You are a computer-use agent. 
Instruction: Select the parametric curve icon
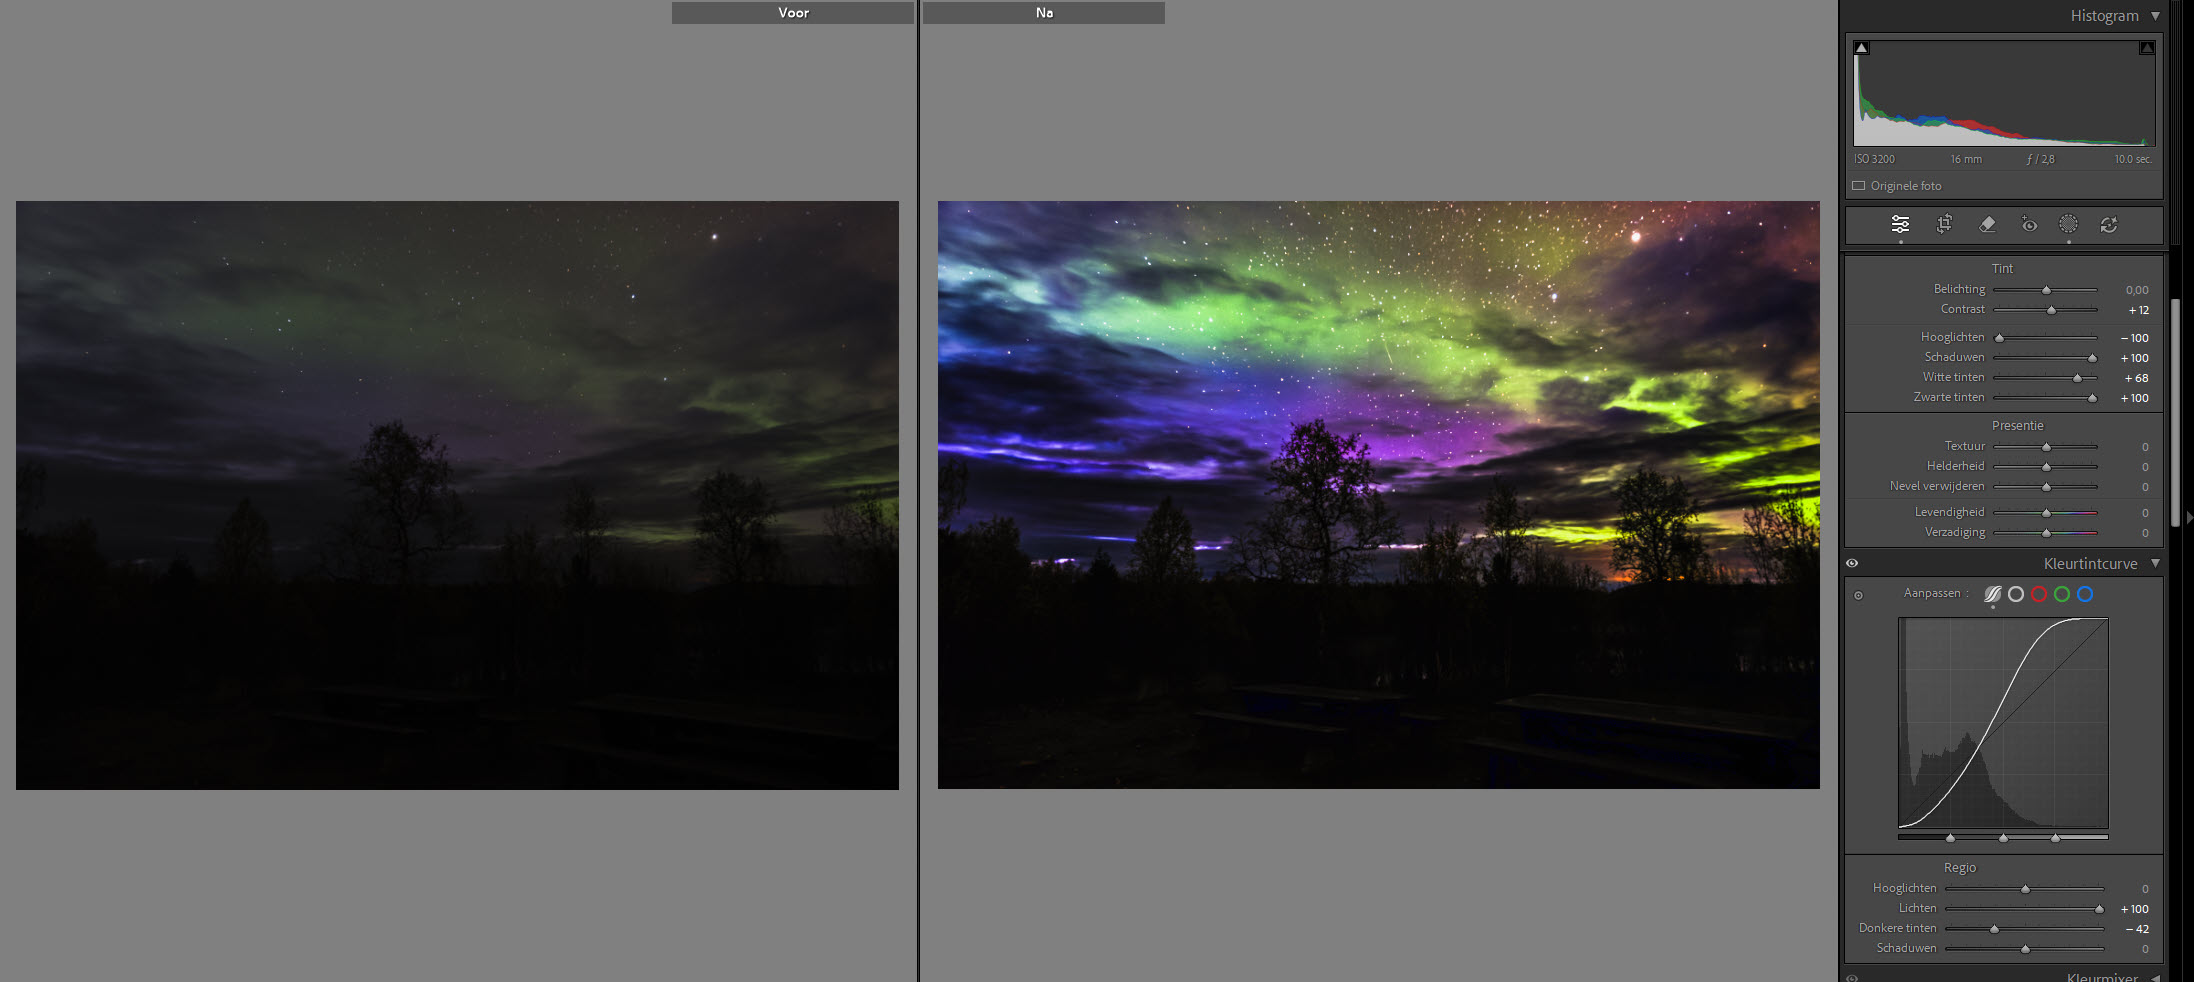(1992, 594)
